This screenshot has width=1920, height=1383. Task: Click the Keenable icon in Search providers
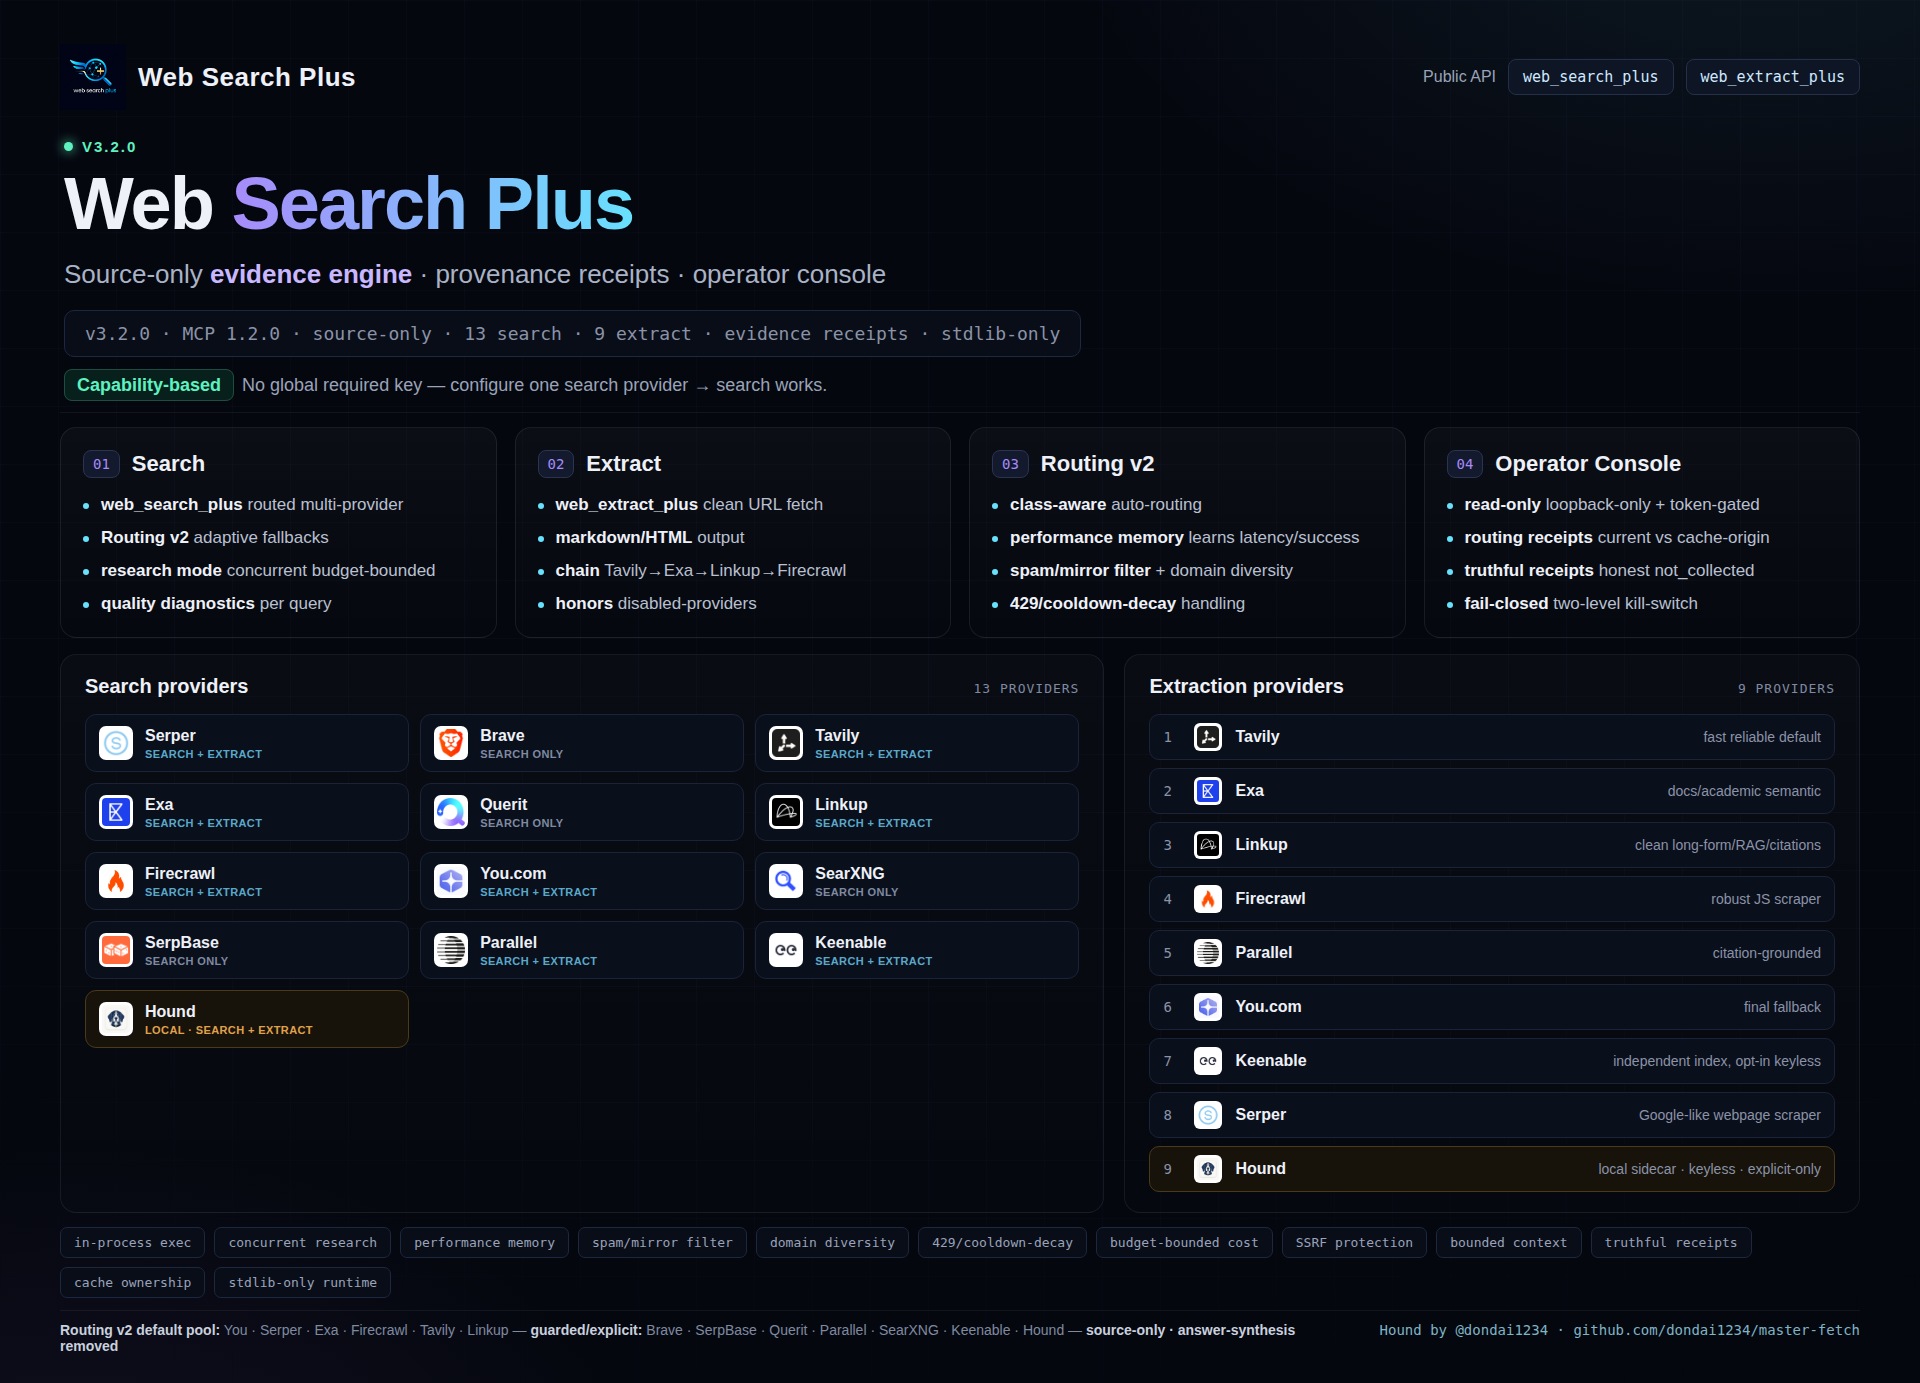coord(786,950)
